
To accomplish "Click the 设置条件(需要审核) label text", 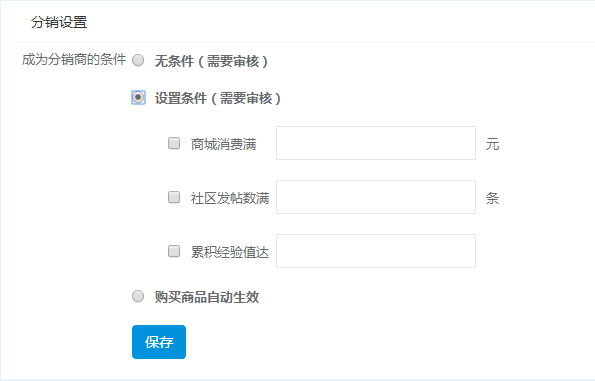I will [x=218, y=98].
